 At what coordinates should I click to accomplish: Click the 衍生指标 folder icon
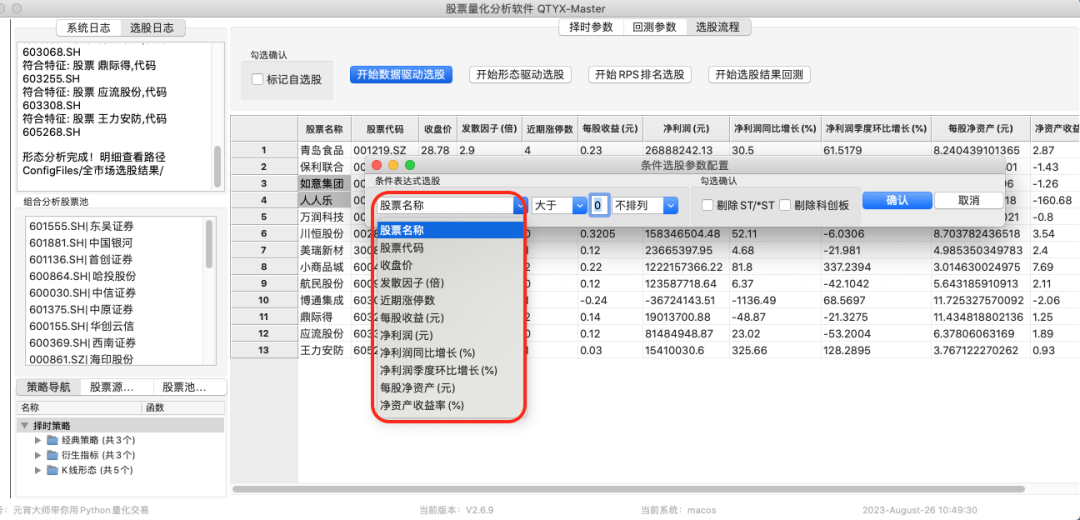tap(53, 455)
